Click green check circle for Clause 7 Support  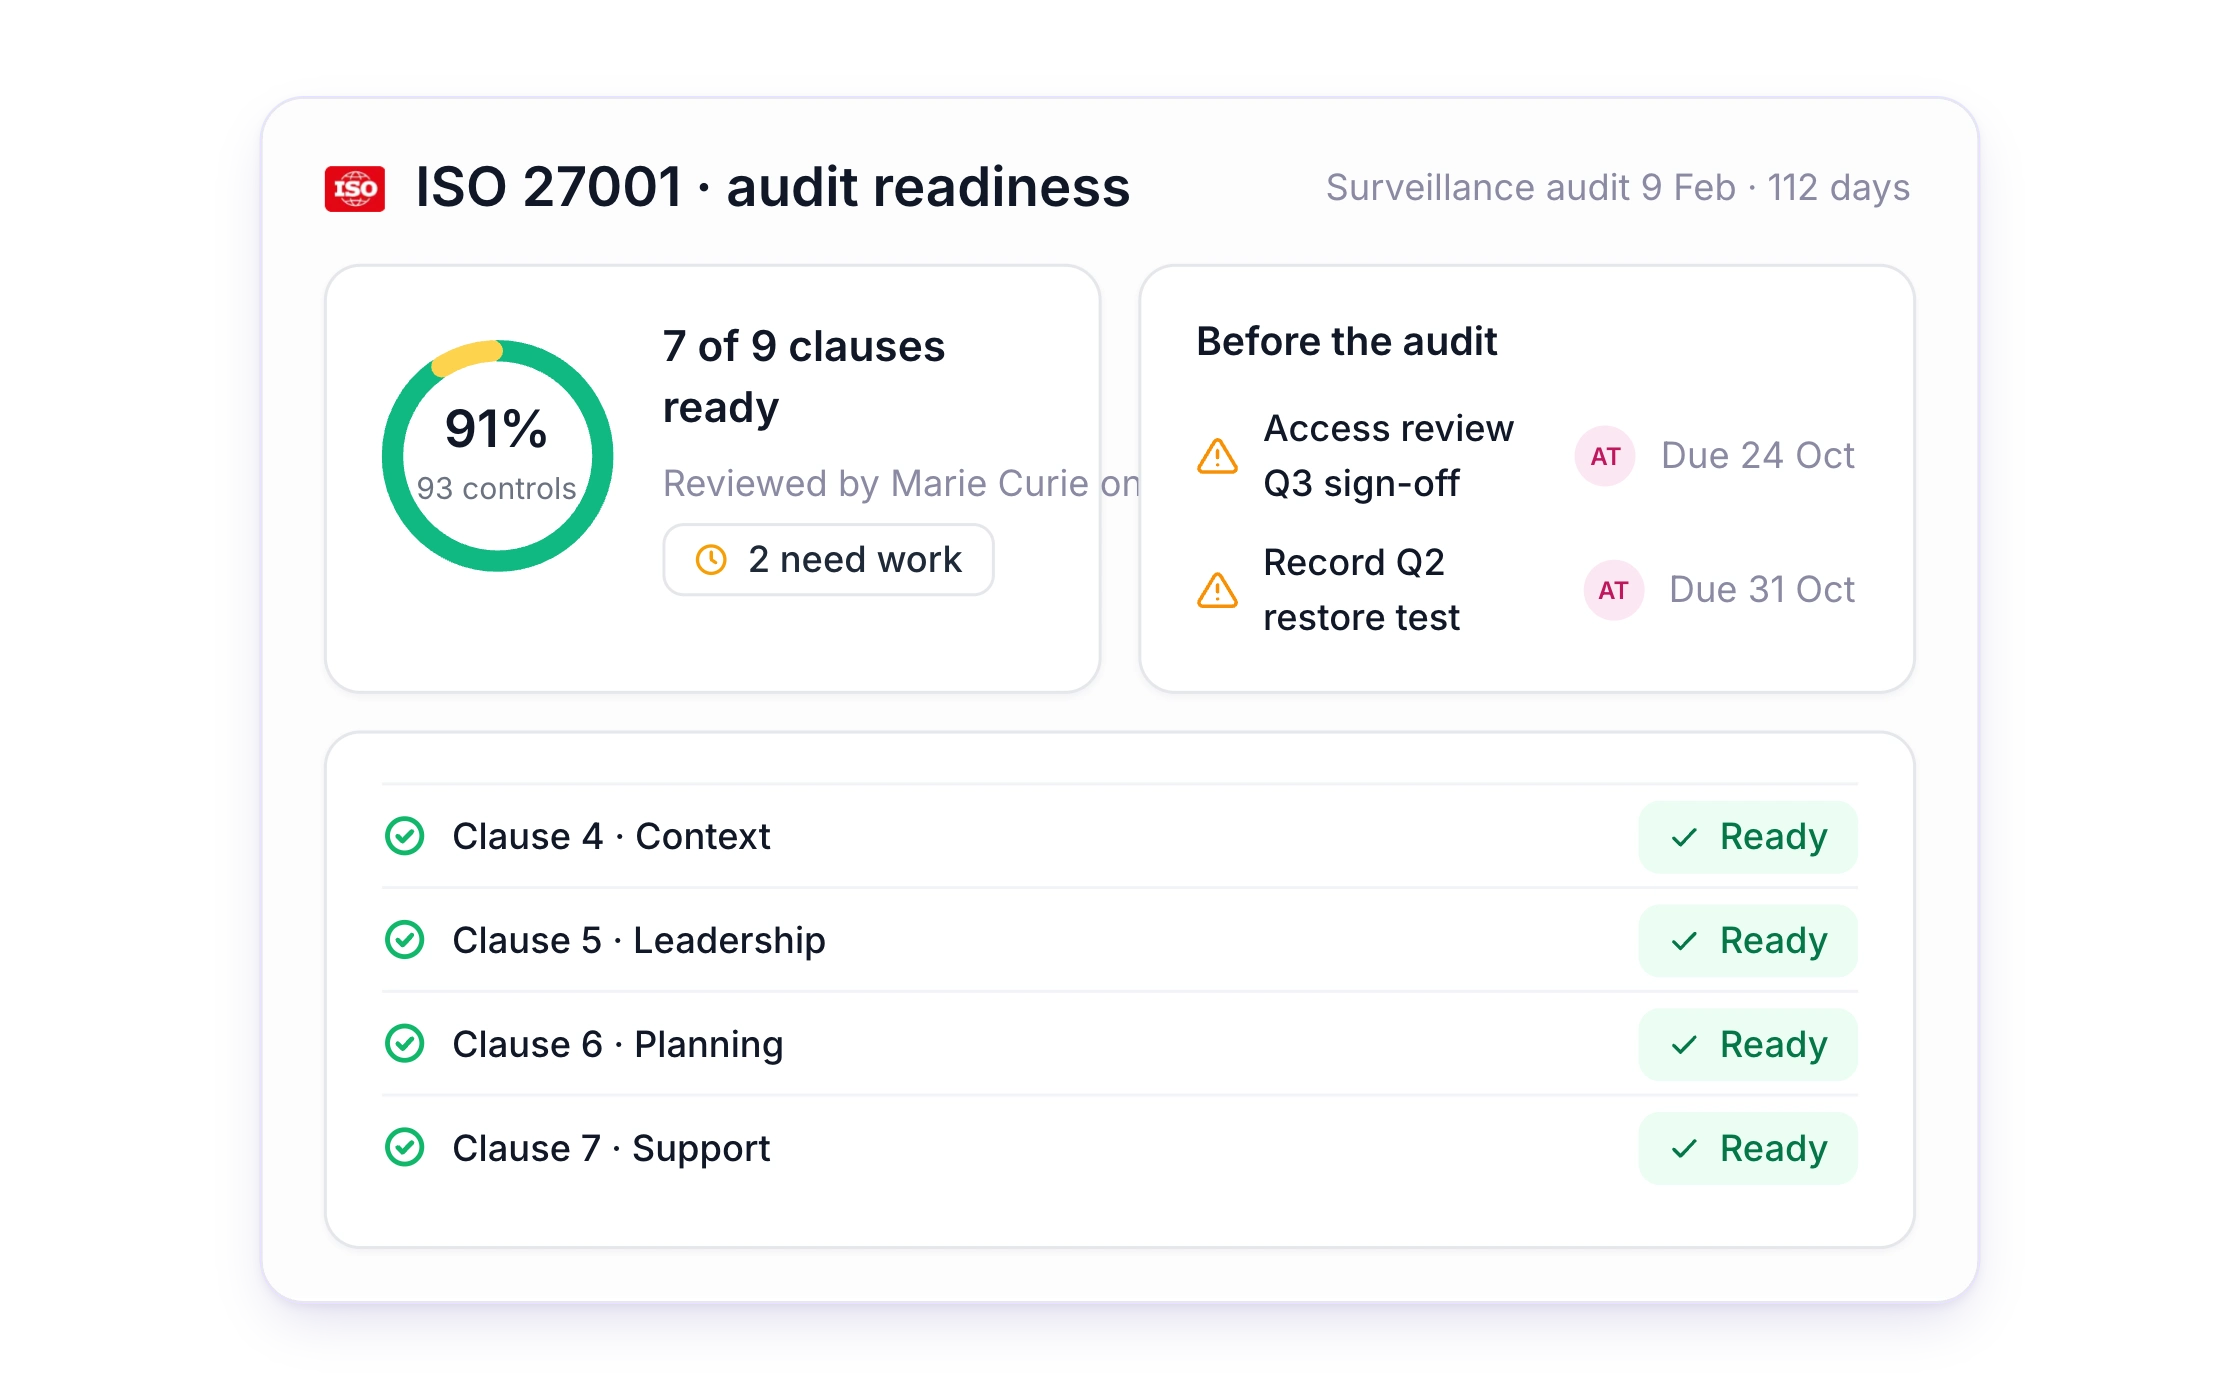tap(405, 1148)
